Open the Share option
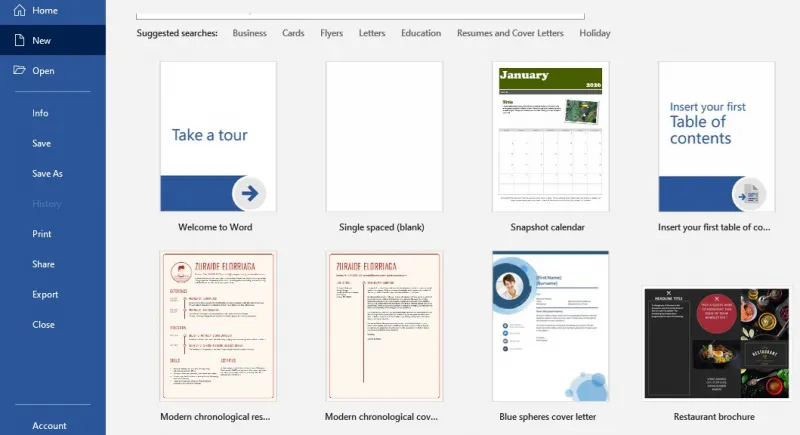Viewport: 800px width, 435px height. tap(43, 264)
